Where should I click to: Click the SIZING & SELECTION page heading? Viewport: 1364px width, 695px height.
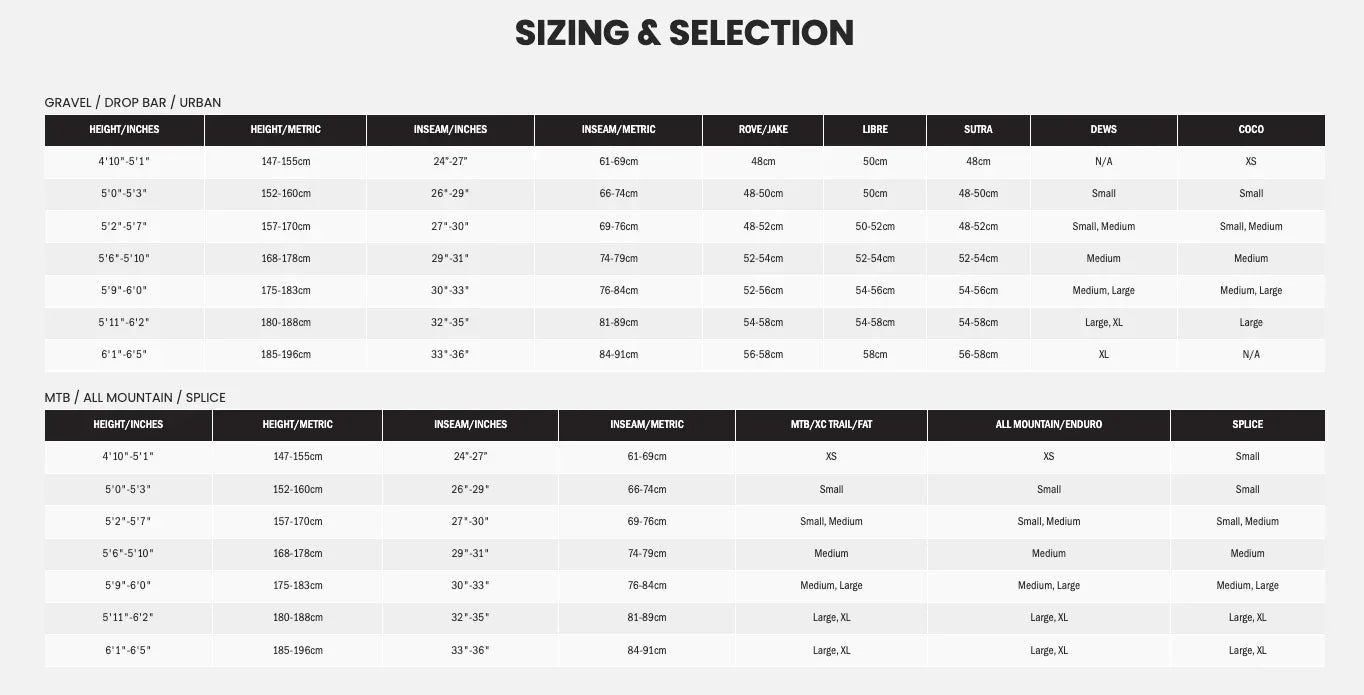pyautogui.click(x=684, y=33)
